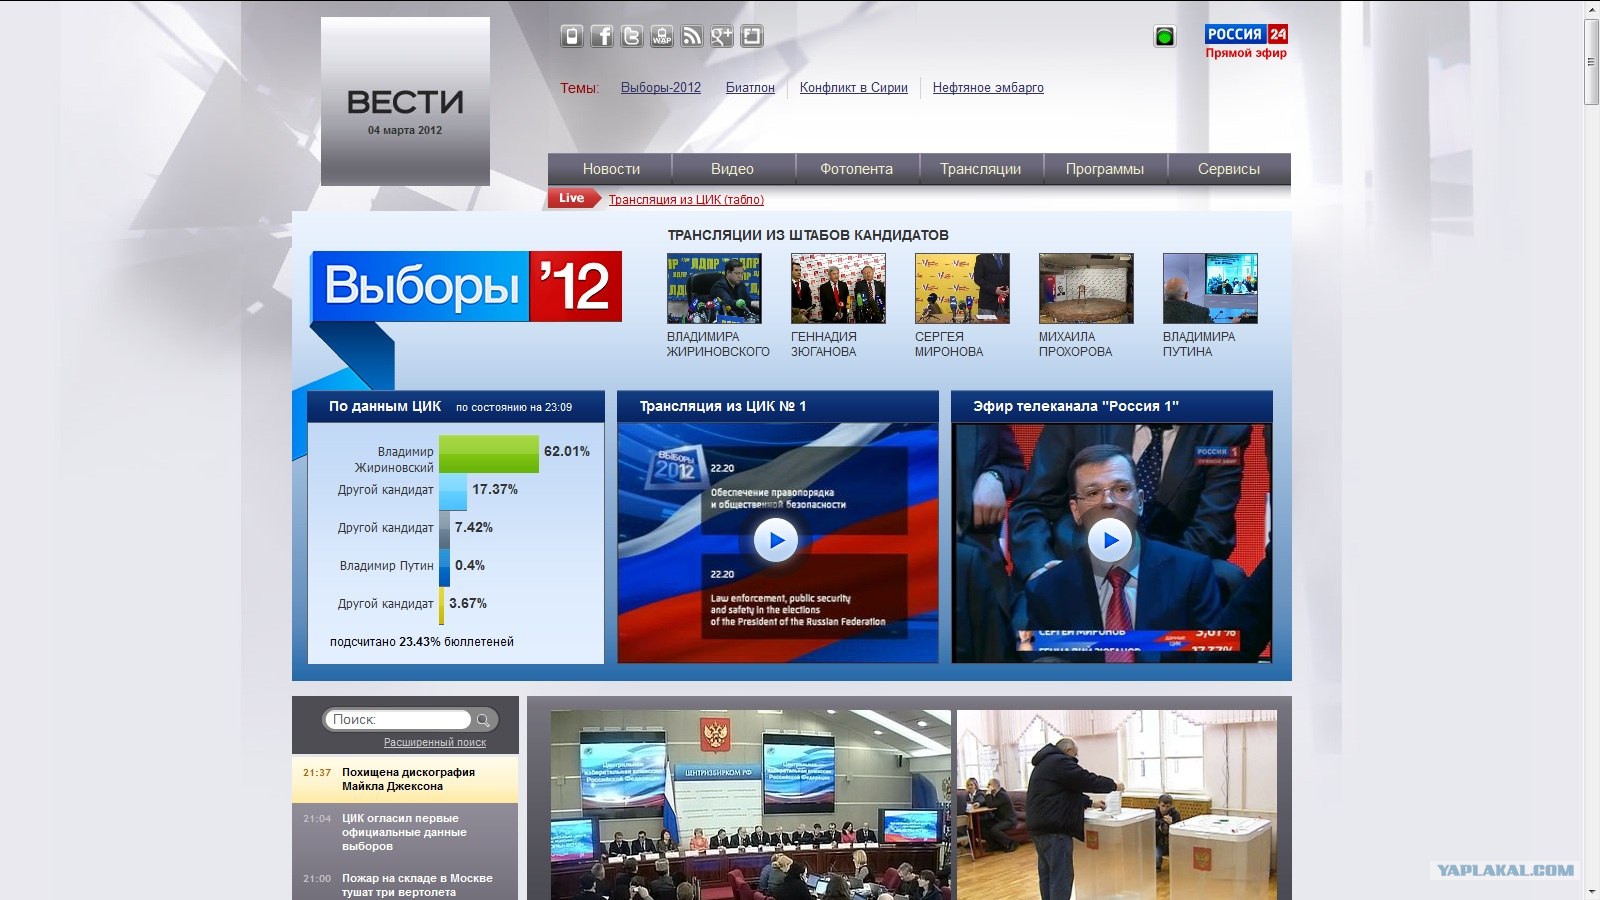Click the 7.42% result value
The height and width of the screenshot is (900, 1600).
474,527
